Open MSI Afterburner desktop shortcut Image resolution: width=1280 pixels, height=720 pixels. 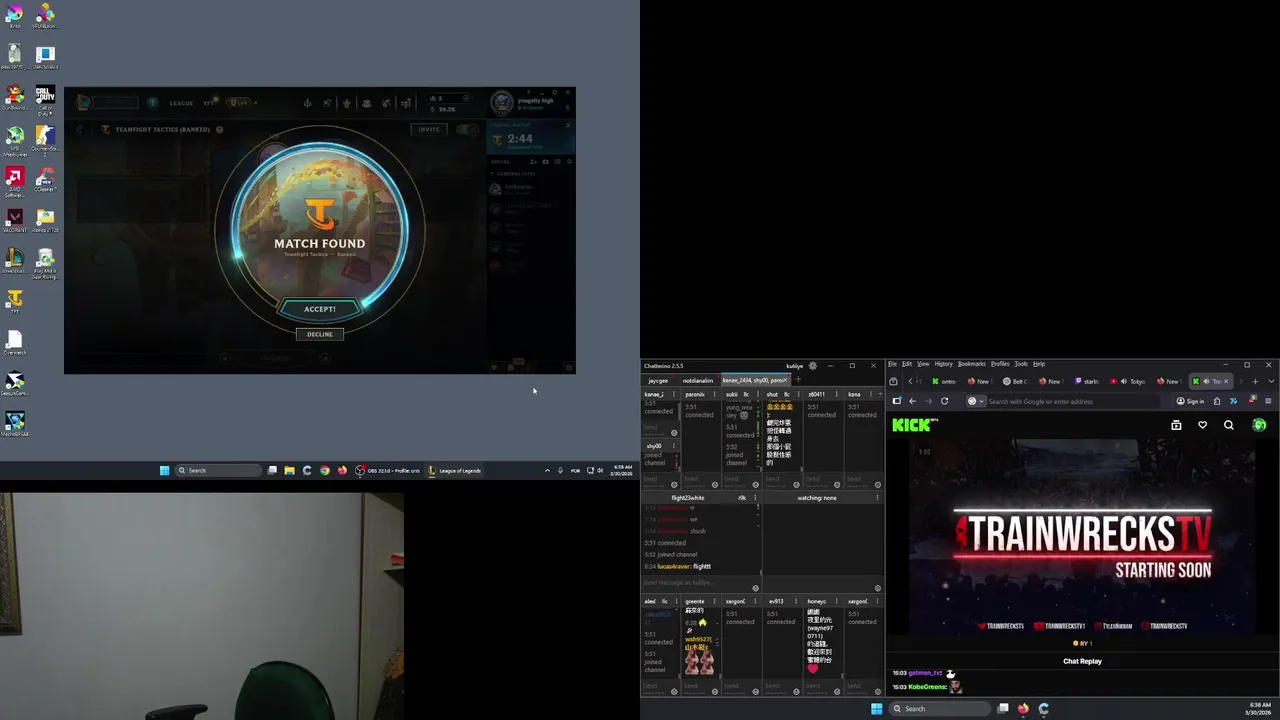pyautogui.click(x=14, y=140)
